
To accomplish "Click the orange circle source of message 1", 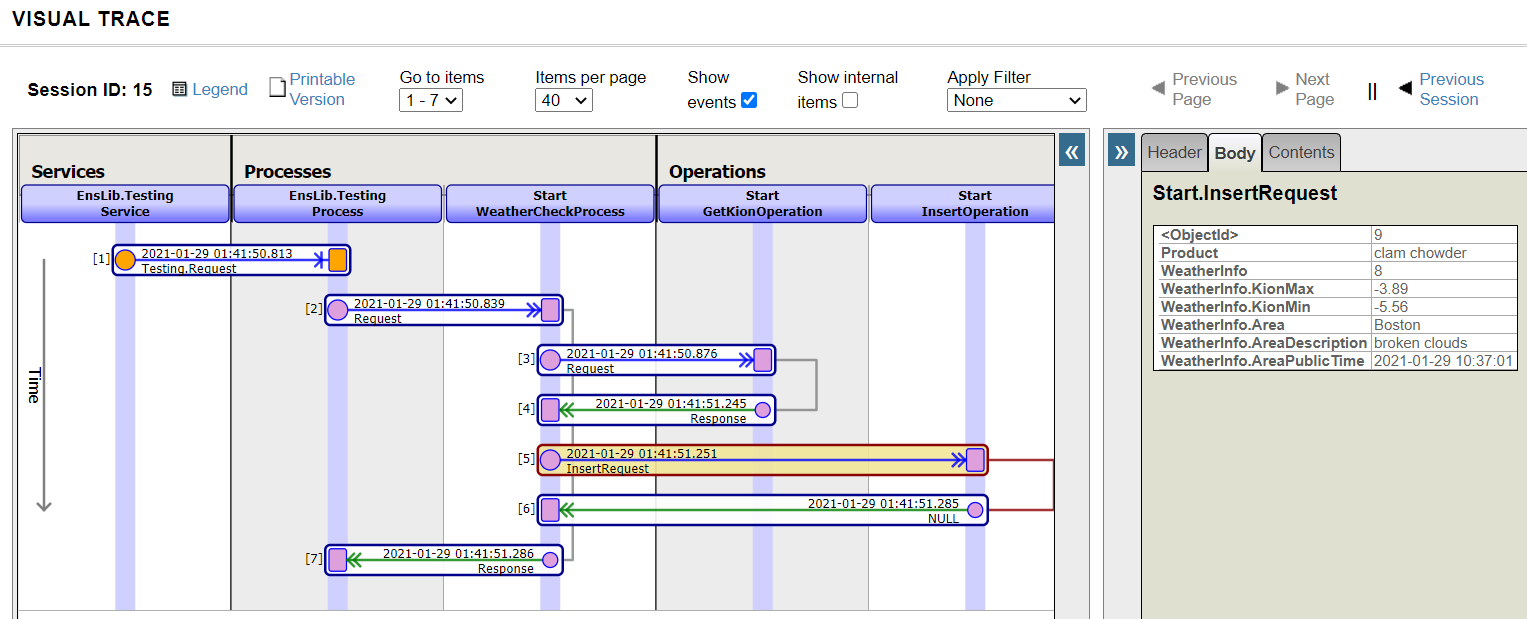I will (x=125, y=260).
